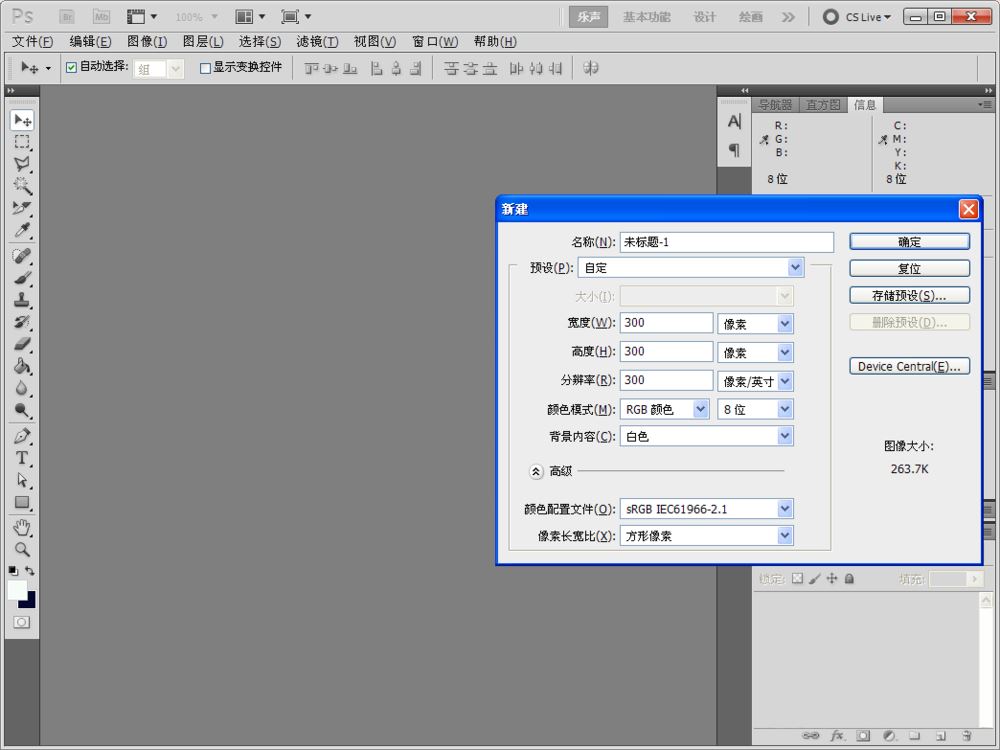Swap foreground and background colors
The height and width of the screenshot is (750, 1000).
30,571
